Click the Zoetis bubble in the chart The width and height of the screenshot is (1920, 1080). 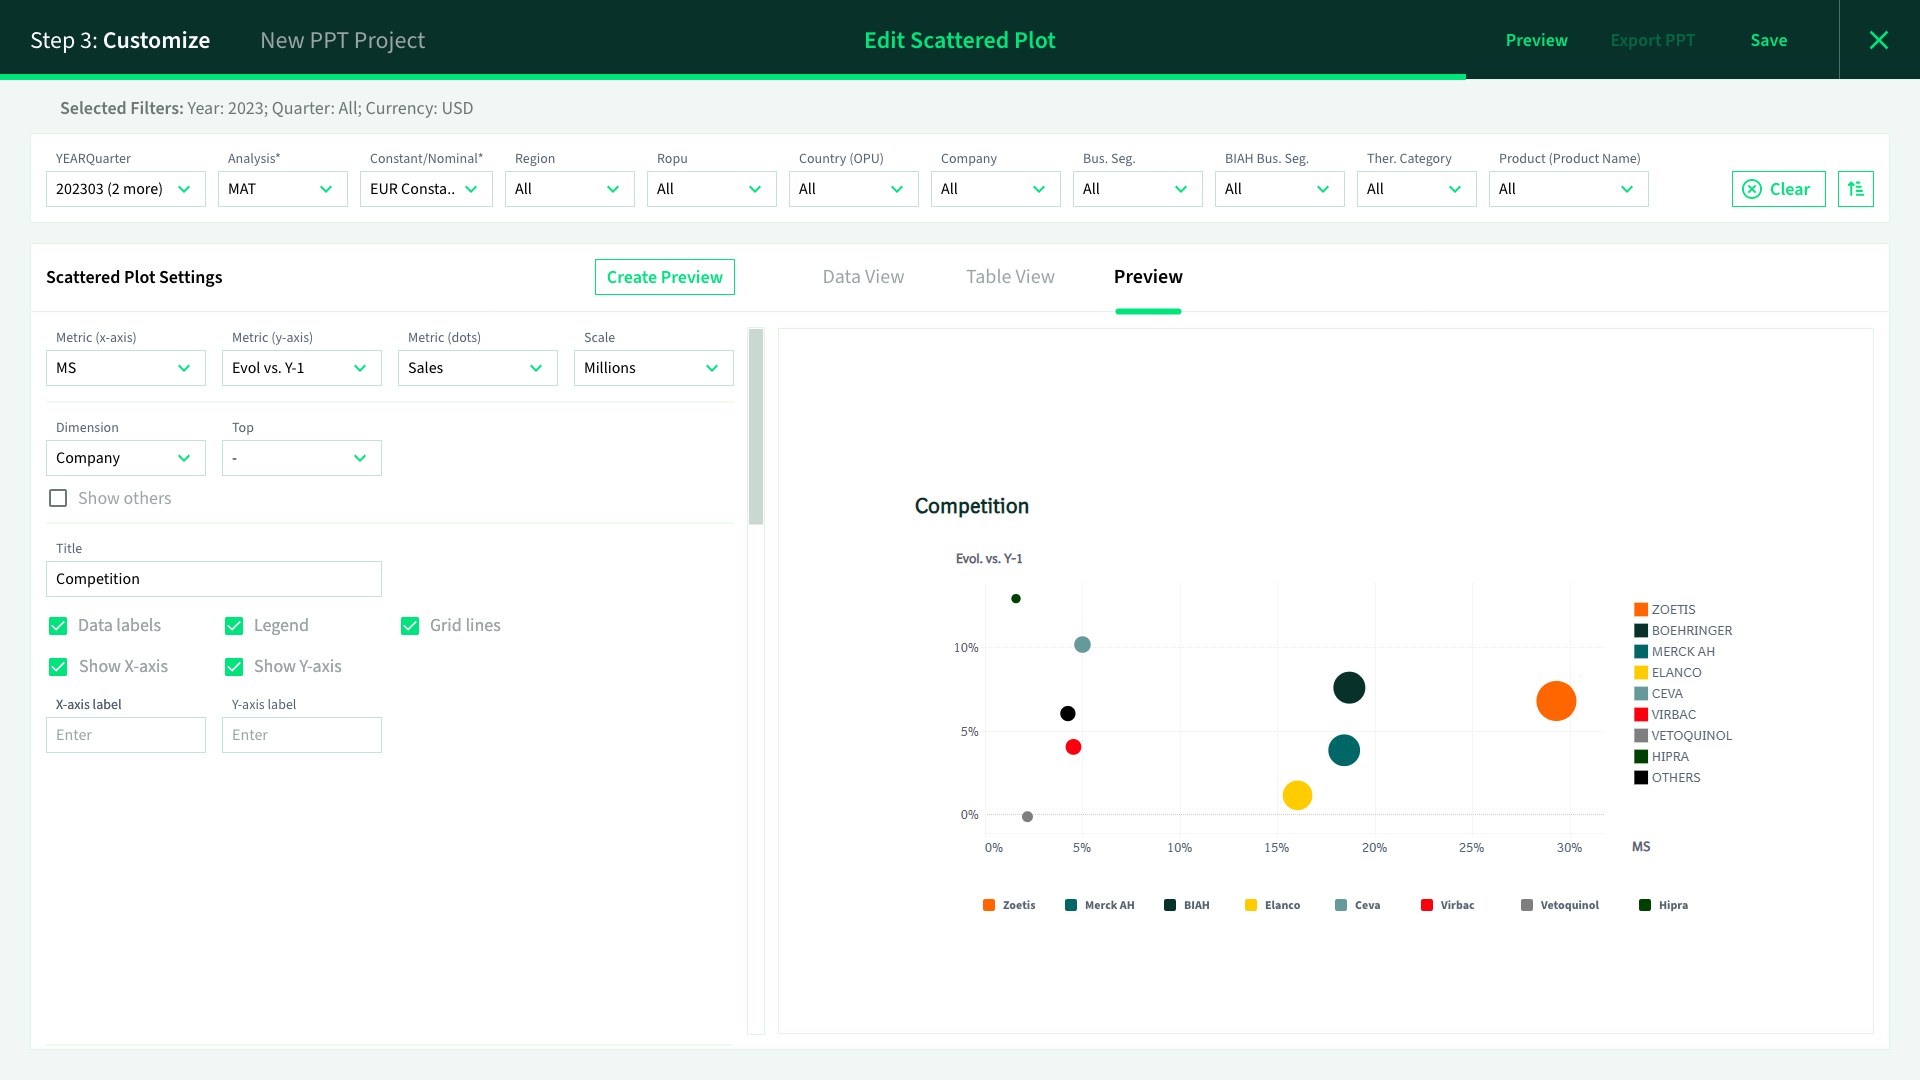pyautogui.click(x=1556, y=701)
